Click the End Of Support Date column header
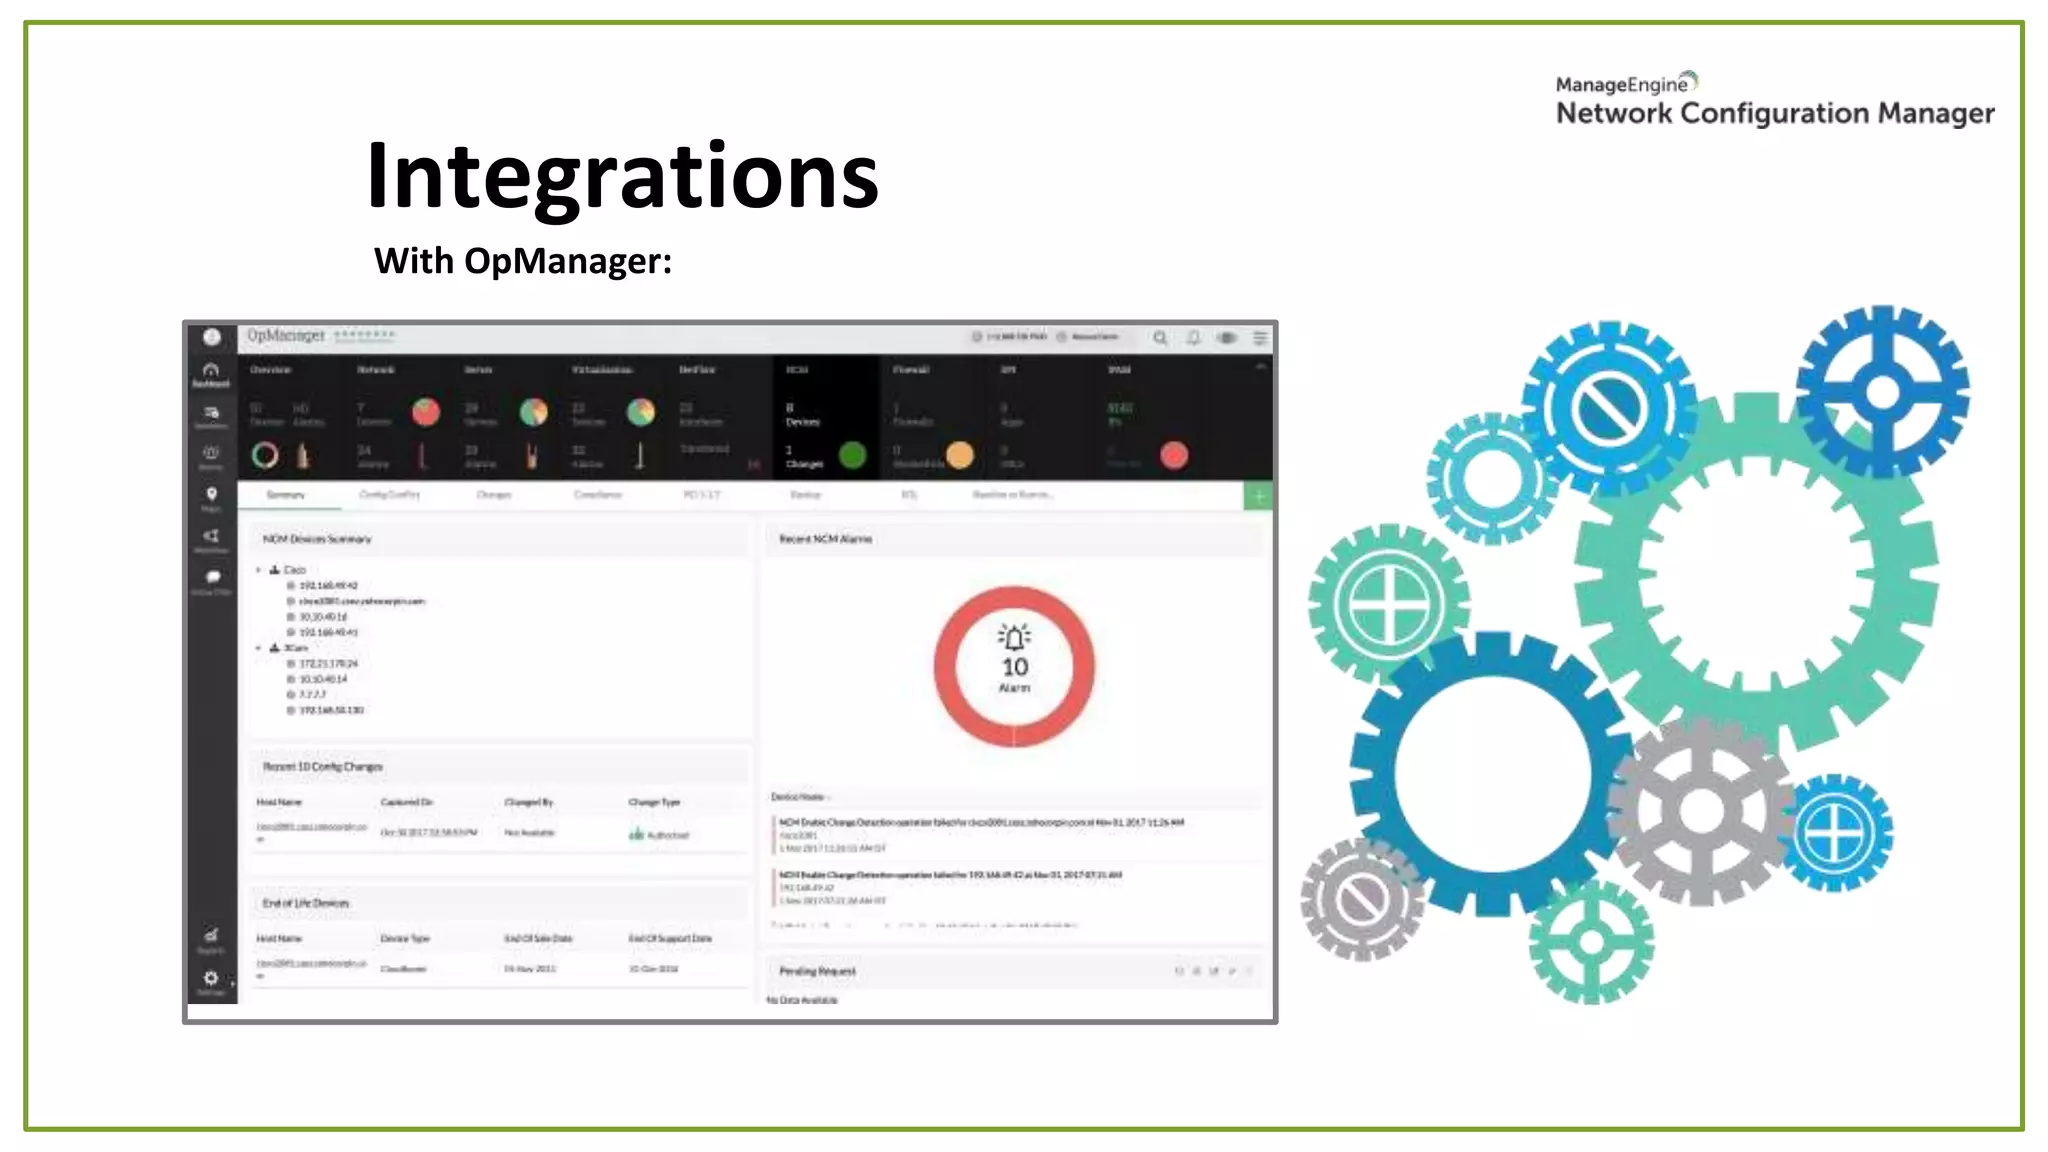The height and width of the screenshot is (1152, 2048). [670, 939]
